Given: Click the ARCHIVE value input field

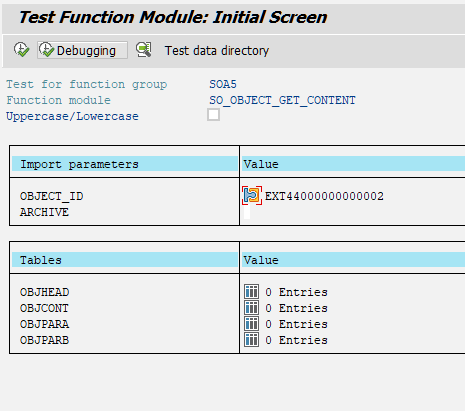Looking at the screenshot, I should pyautogui.click(x=247, y=212).
